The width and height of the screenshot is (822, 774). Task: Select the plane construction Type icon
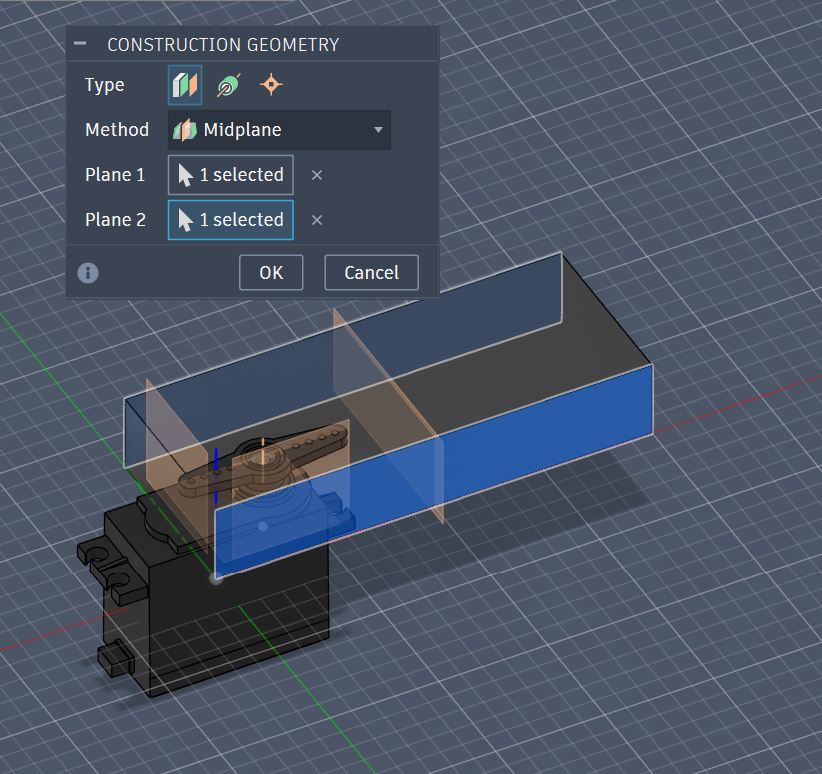click(183, 85)
